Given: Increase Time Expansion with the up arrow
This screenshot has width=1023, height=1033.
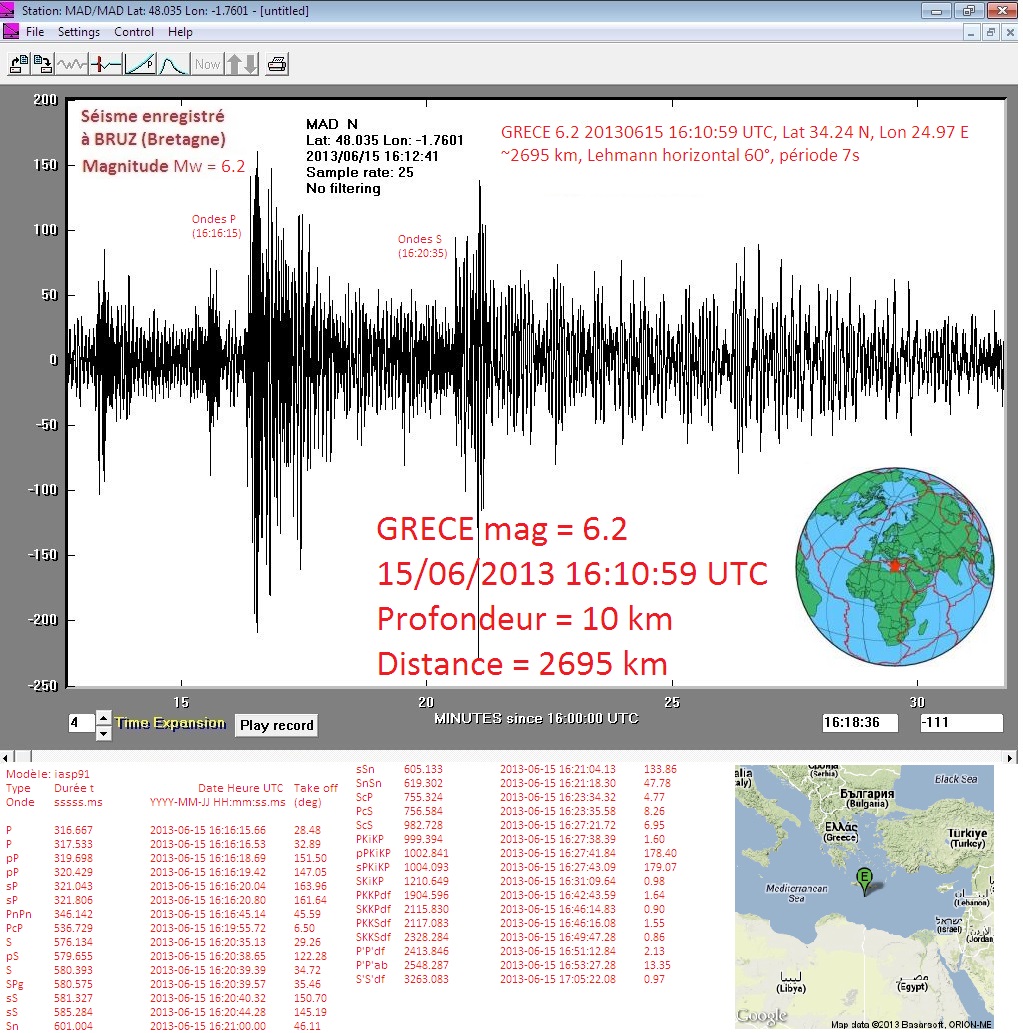Looking at the screenshot, I should pos(103,716).
